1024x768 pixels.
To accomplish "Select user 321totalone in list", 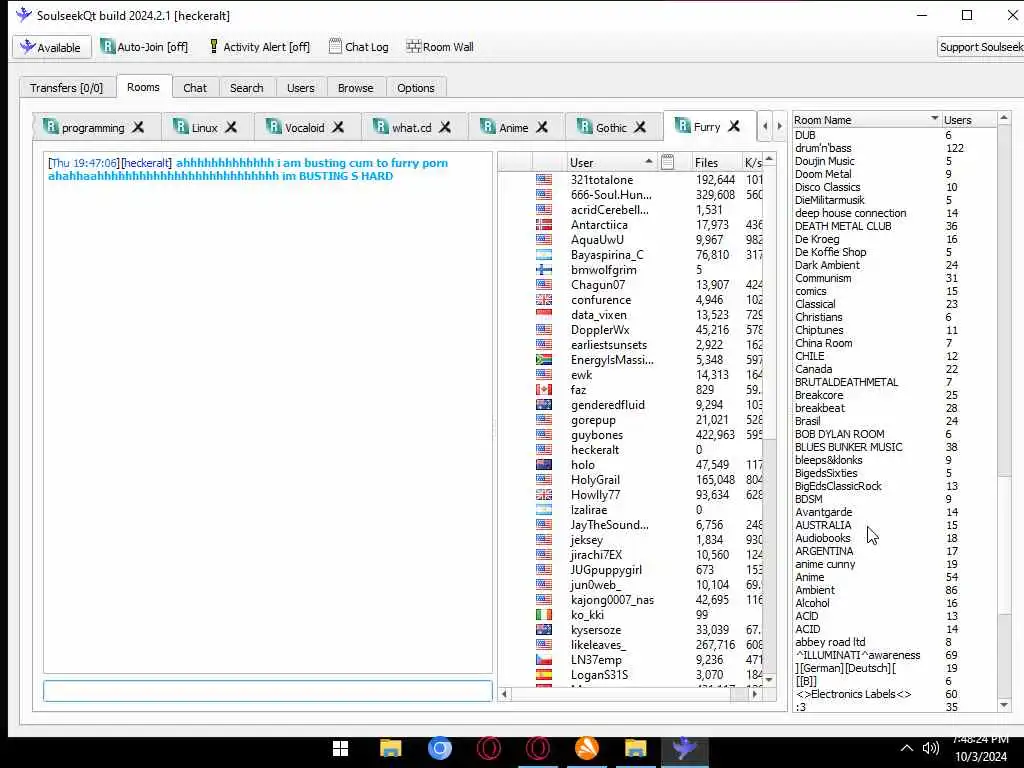I will coord(601,180).
